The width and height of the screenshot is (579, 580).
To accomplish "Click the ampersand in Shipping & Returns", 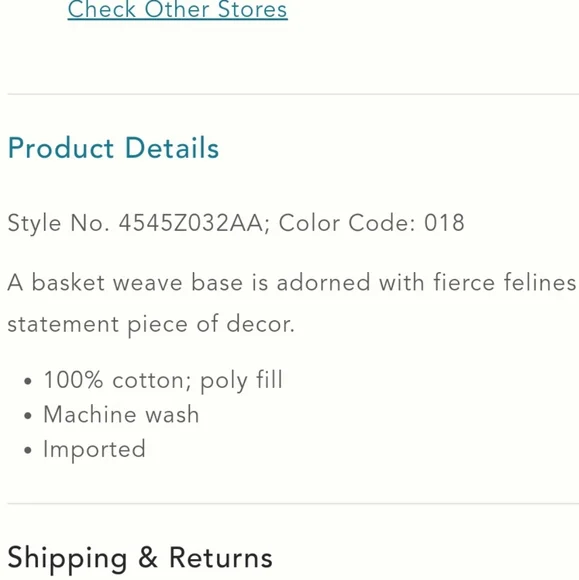I will (x=148, y=557).
